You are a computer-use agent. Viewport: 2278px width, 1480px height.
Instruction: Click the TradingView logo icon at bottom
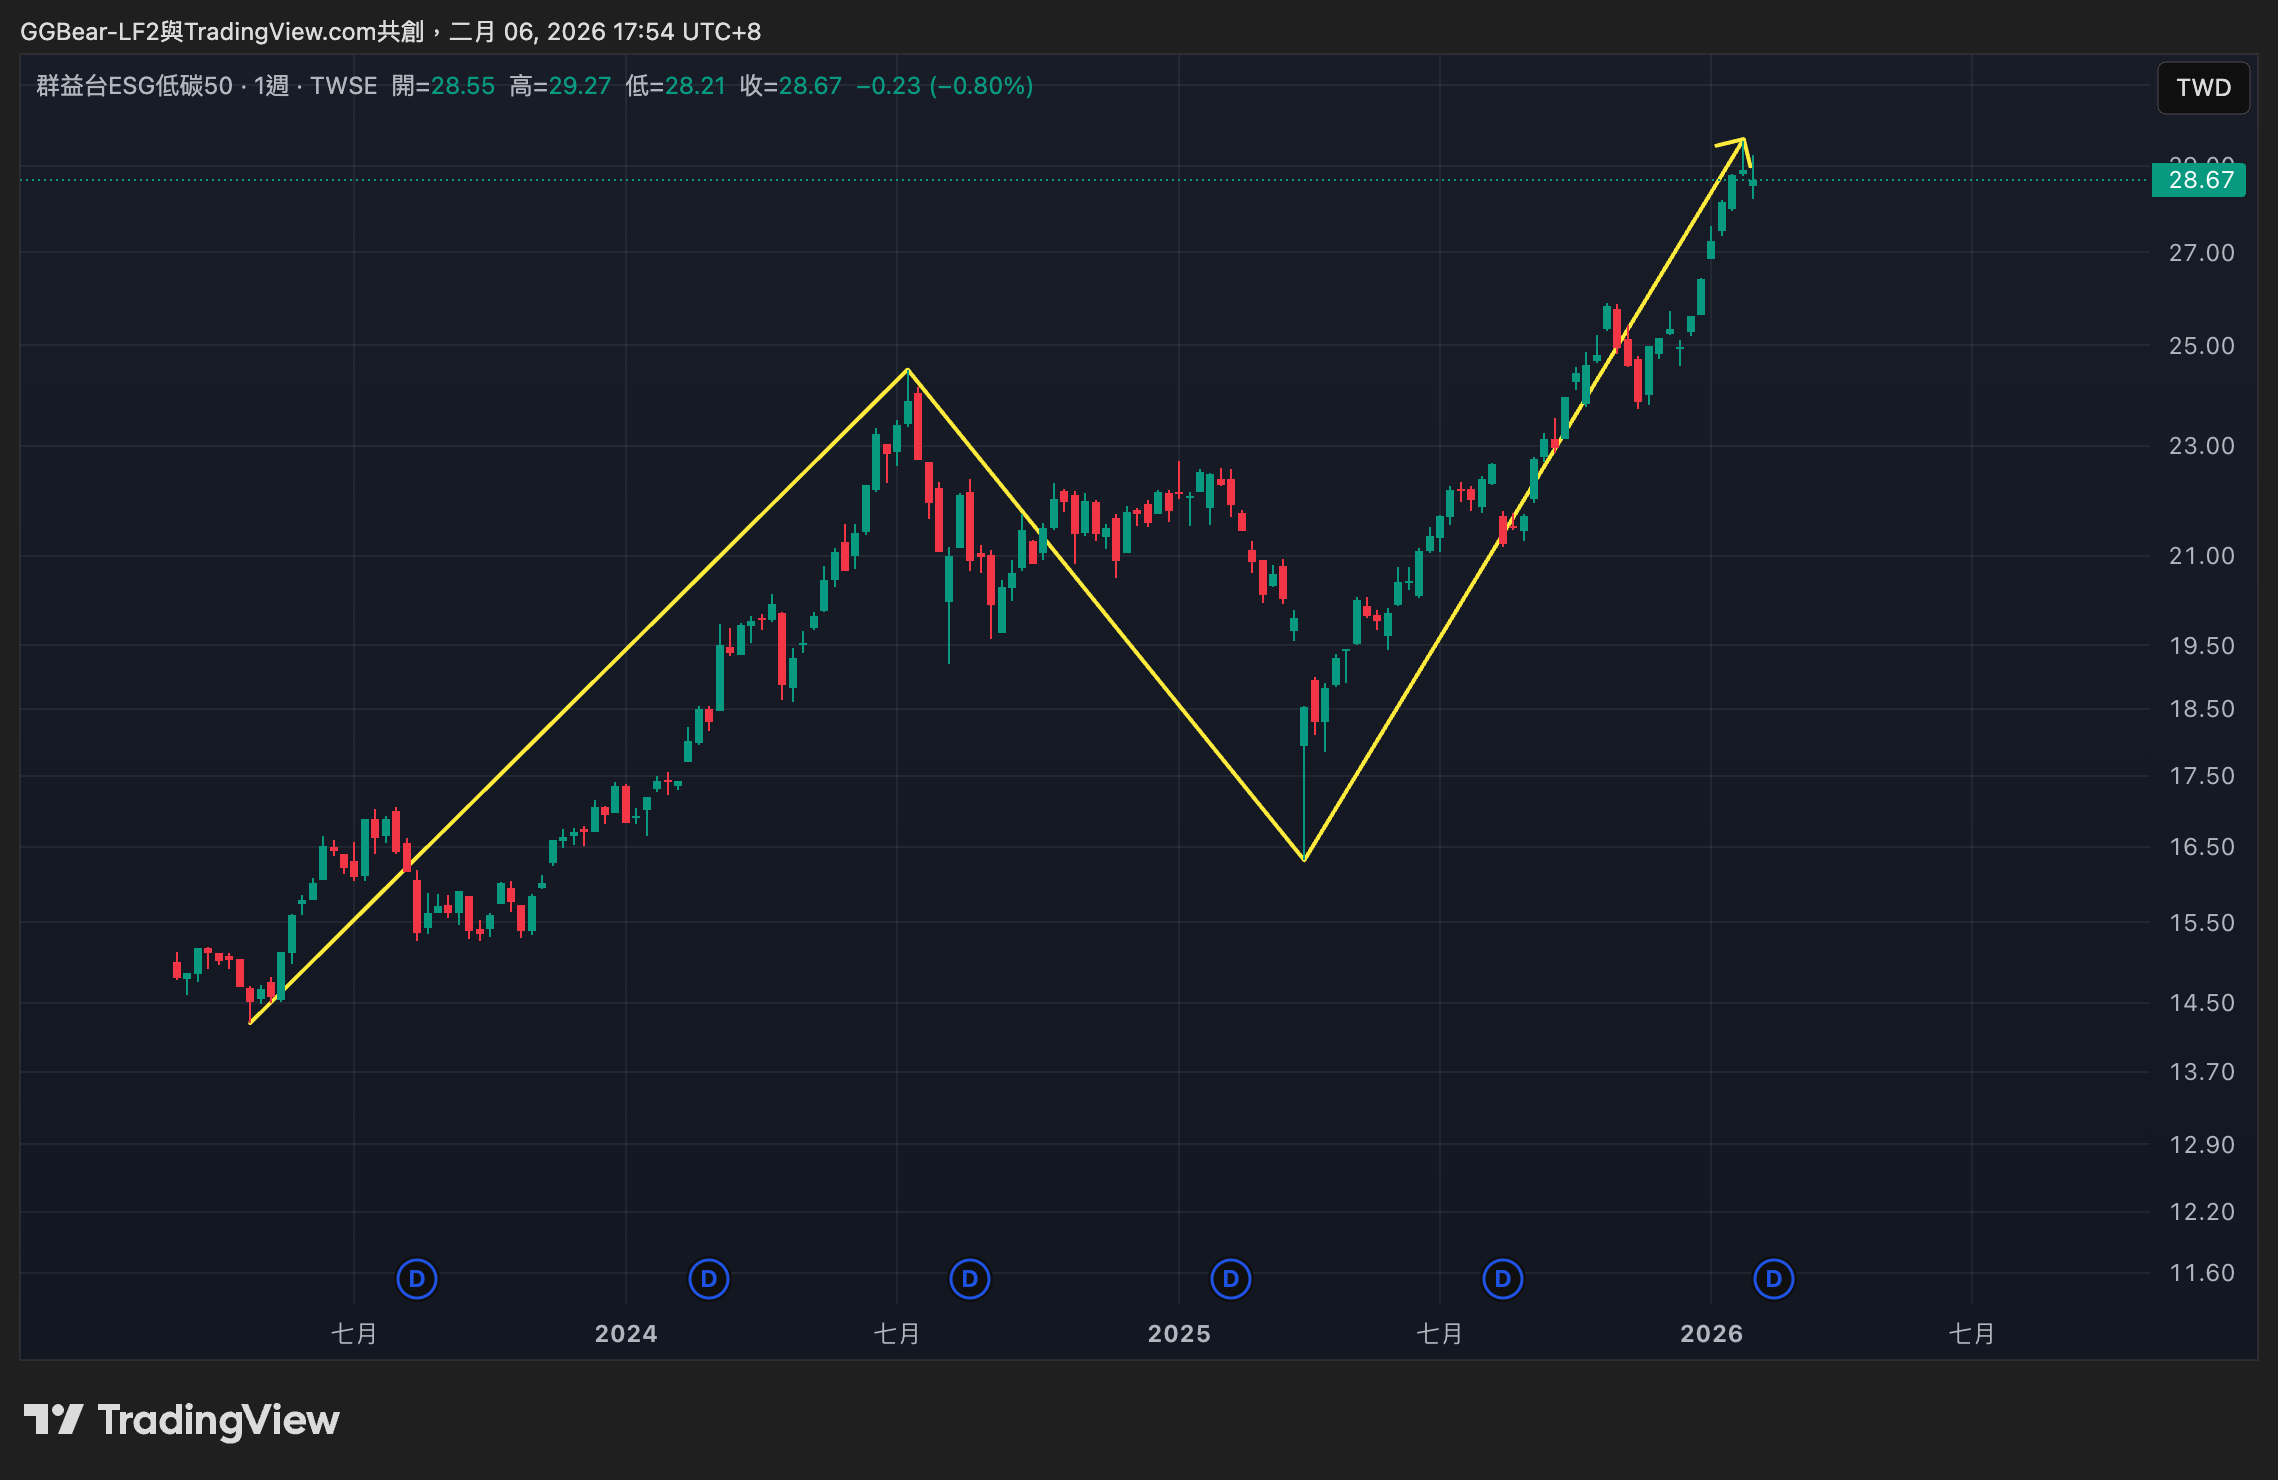click(54, 1419)
